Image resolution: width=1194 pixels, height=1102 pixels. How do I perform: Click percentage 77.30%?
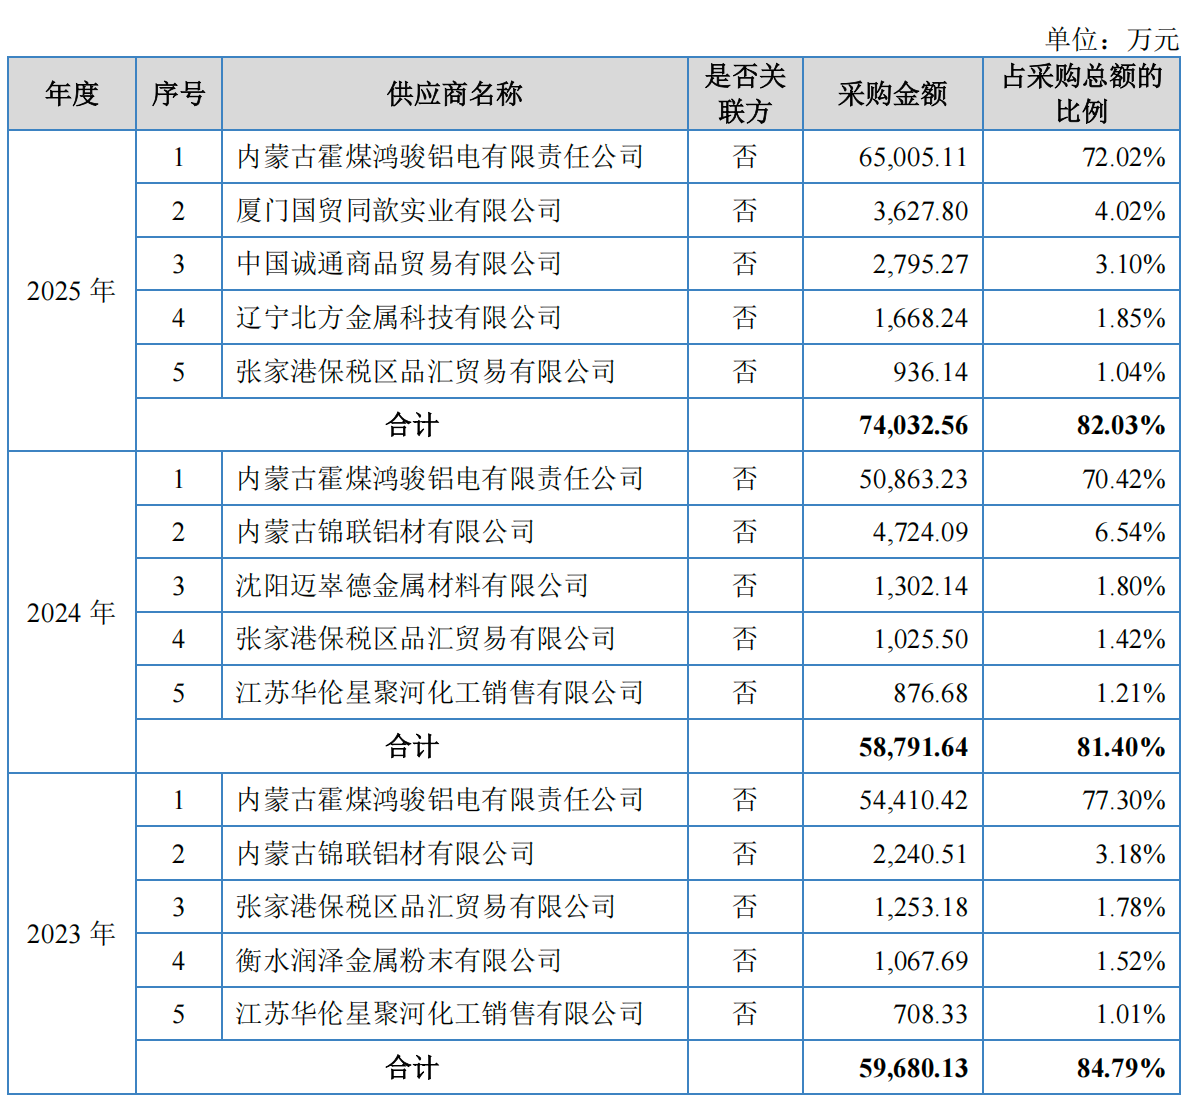point(1123,800)
